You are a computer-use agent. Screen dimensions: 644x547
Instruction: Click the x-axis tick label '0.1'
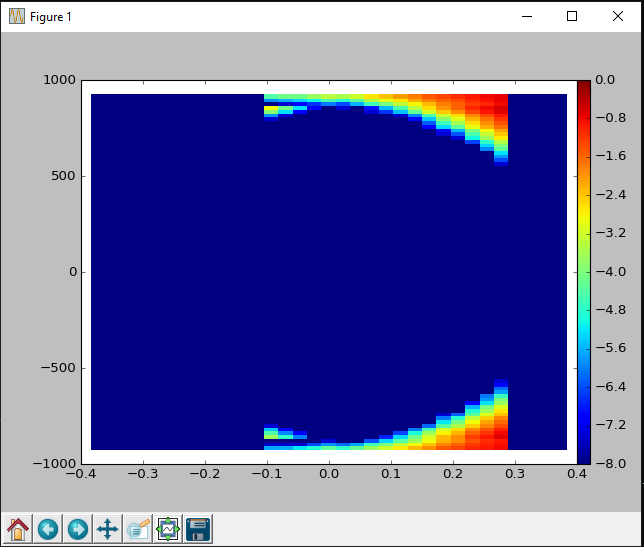pos(391,474)
